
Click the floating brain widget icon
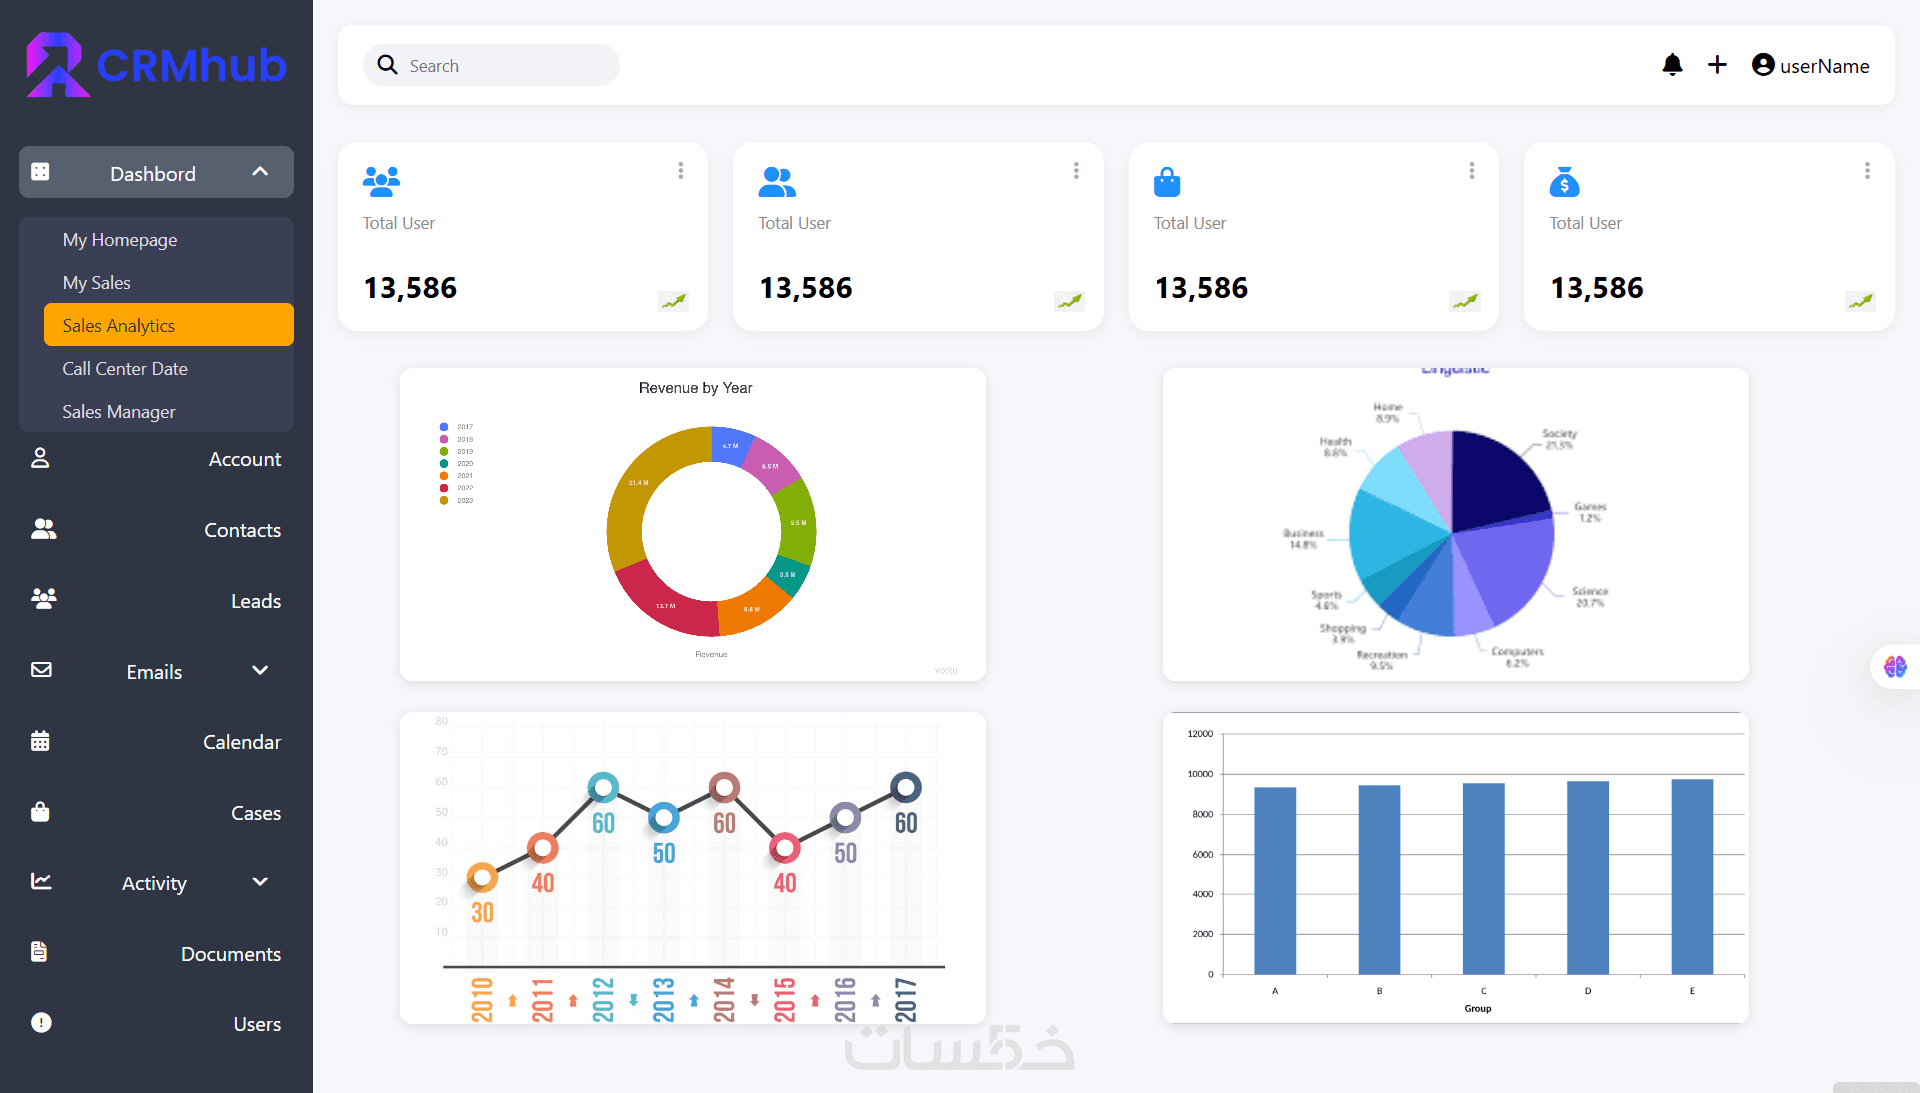tap(1895, 667)
